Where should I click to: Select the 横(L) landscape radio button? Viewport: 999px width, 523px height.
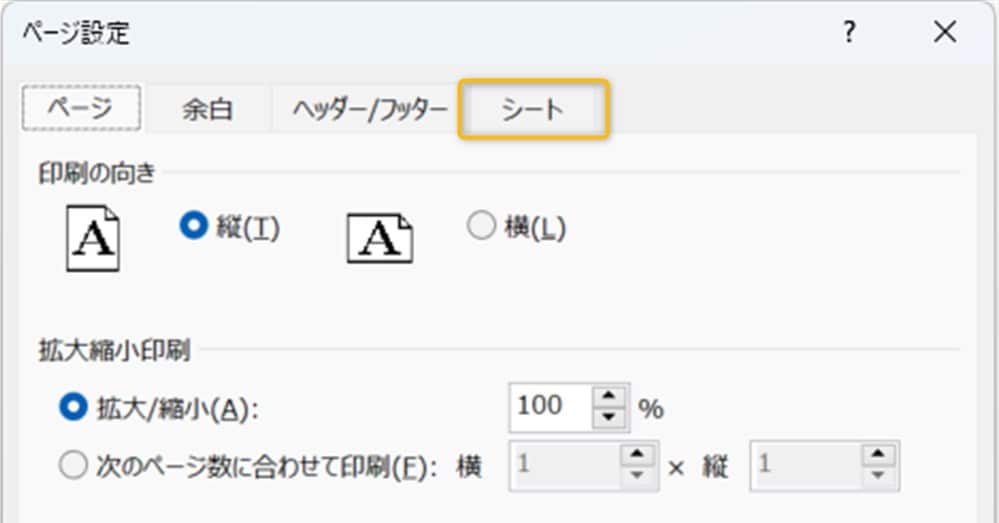pyautogui.click(x=481, y=227)
